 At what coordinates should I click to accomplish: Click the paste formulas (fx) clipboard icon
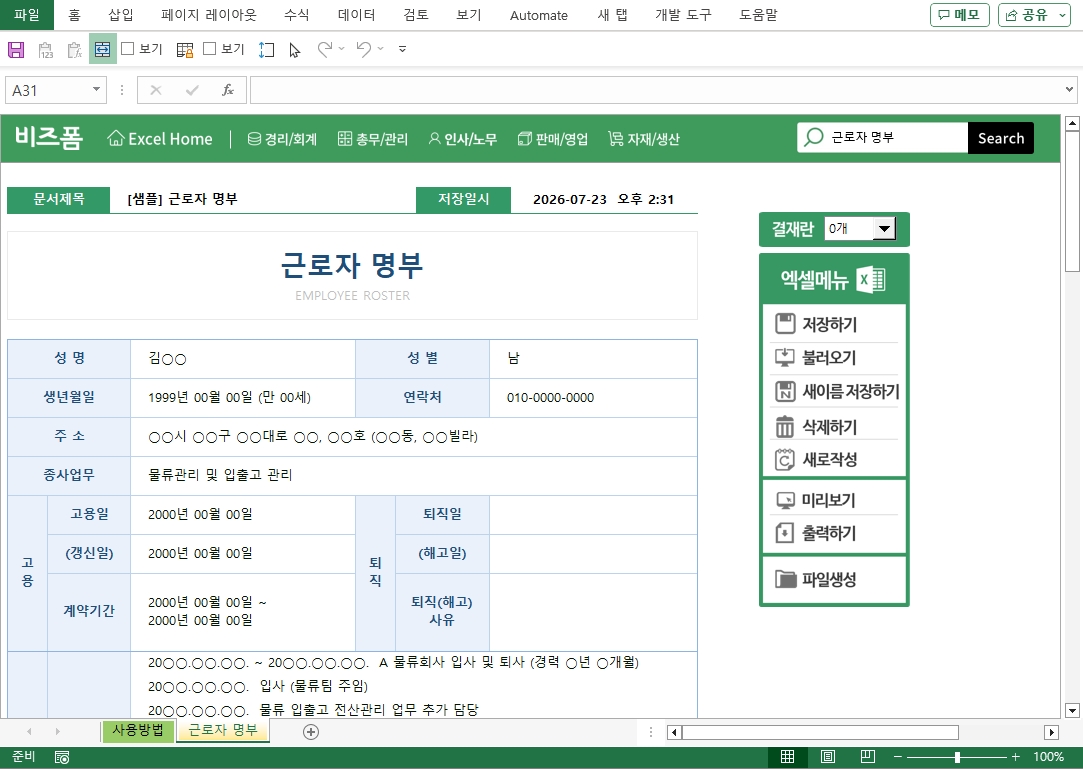(x=75, y=50)
